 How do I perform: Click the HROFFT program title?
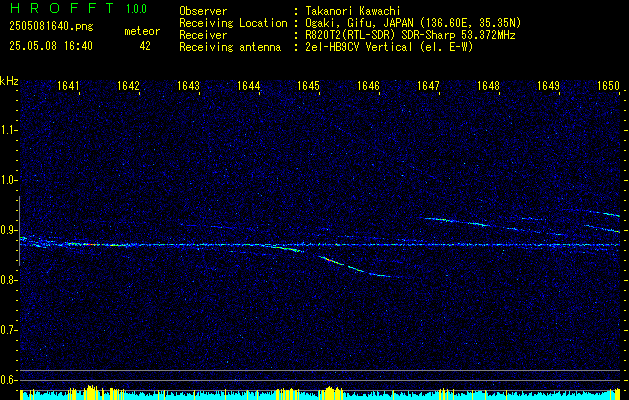pyautogui.click(x=62, y=8)
